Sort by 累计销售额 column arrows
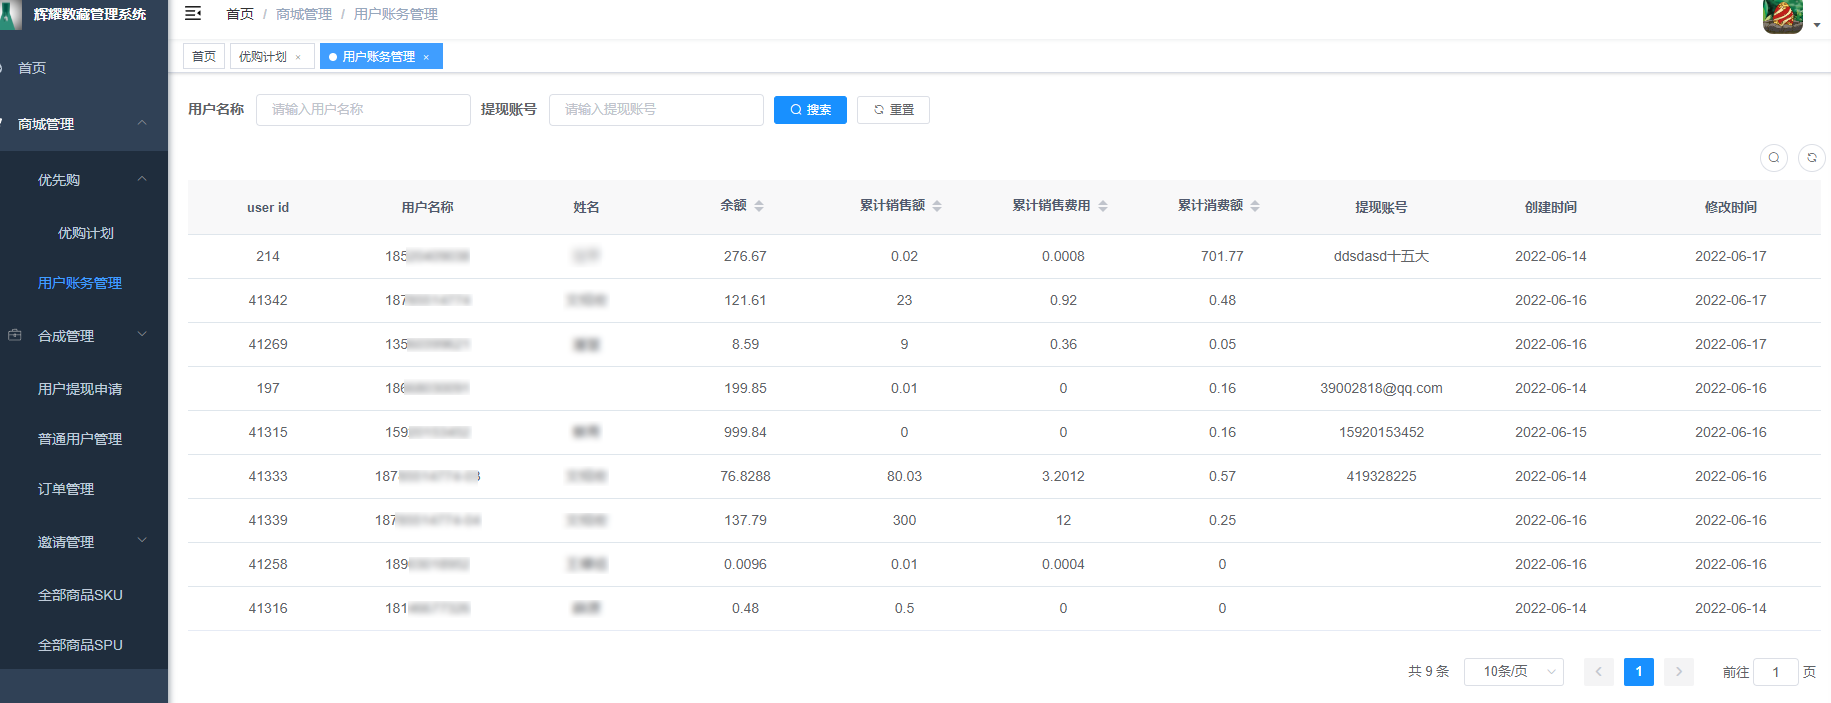 click(937, 206)
